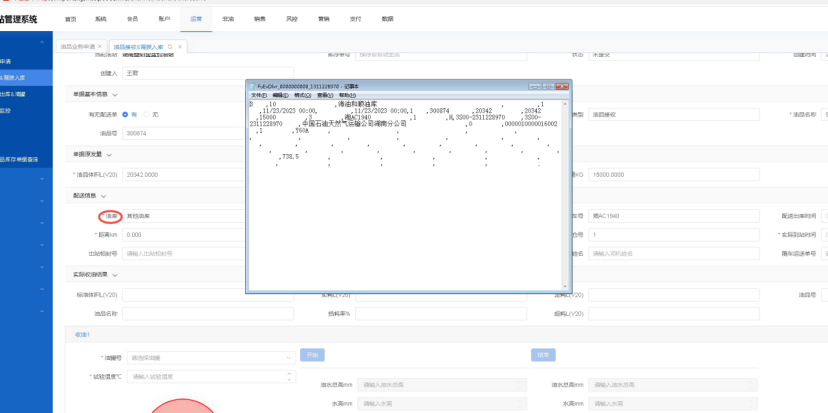The height and width of the screenshot is (413, 828).
Task: Open Notepad 文件 menu
Action: [x=257, y=95]
